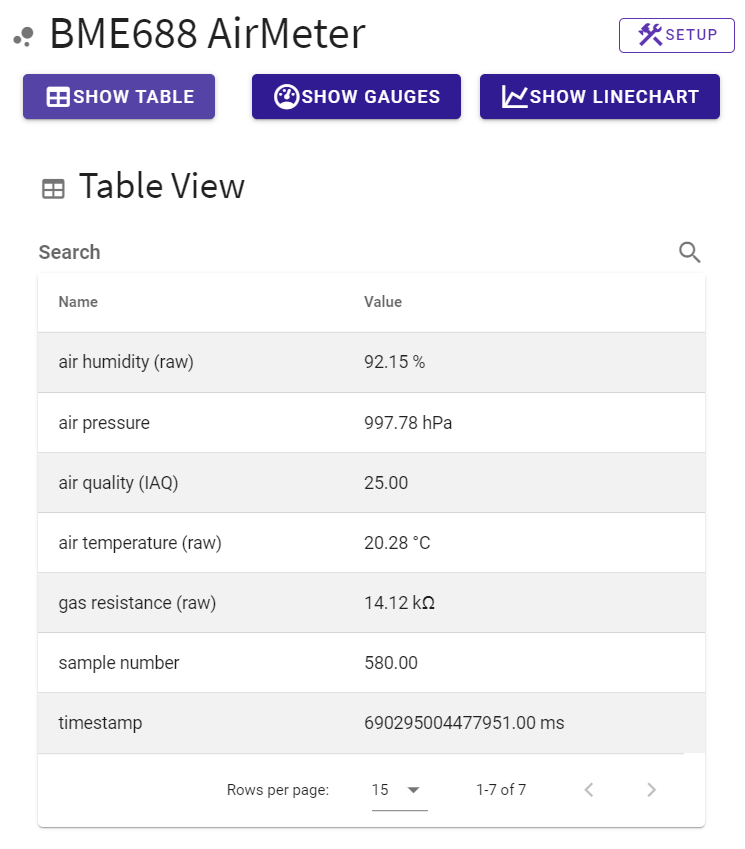Click into the Search input field
Viewport: 745px width, 849px height.
[350, 252]
